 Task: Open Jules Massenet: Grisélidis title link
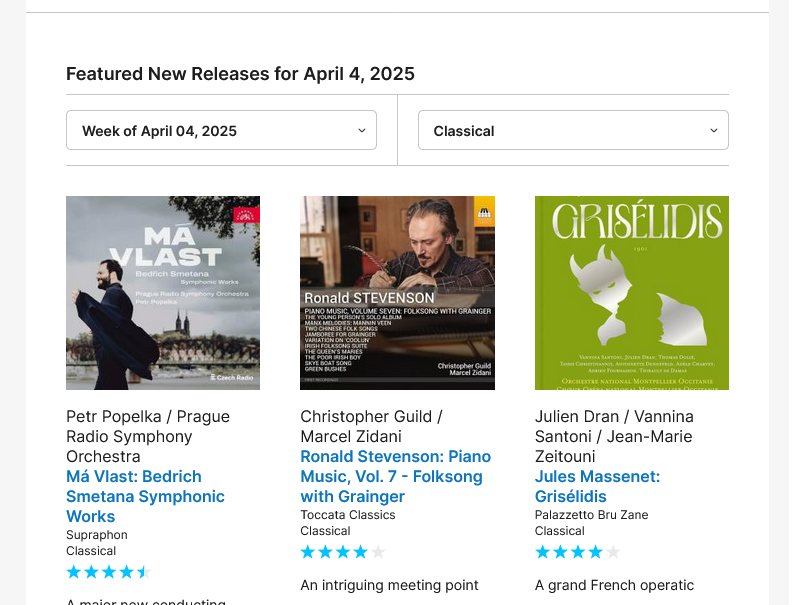click(x=597, y=486)
